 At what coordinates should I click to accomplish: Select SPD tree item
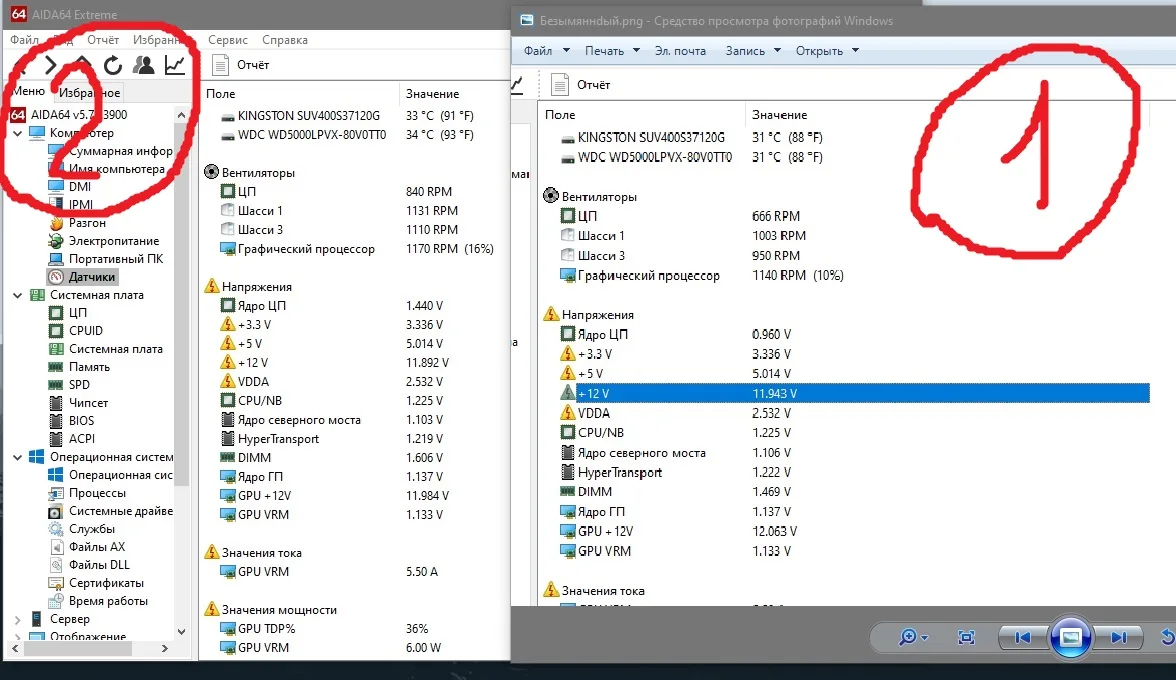(80, 385)
